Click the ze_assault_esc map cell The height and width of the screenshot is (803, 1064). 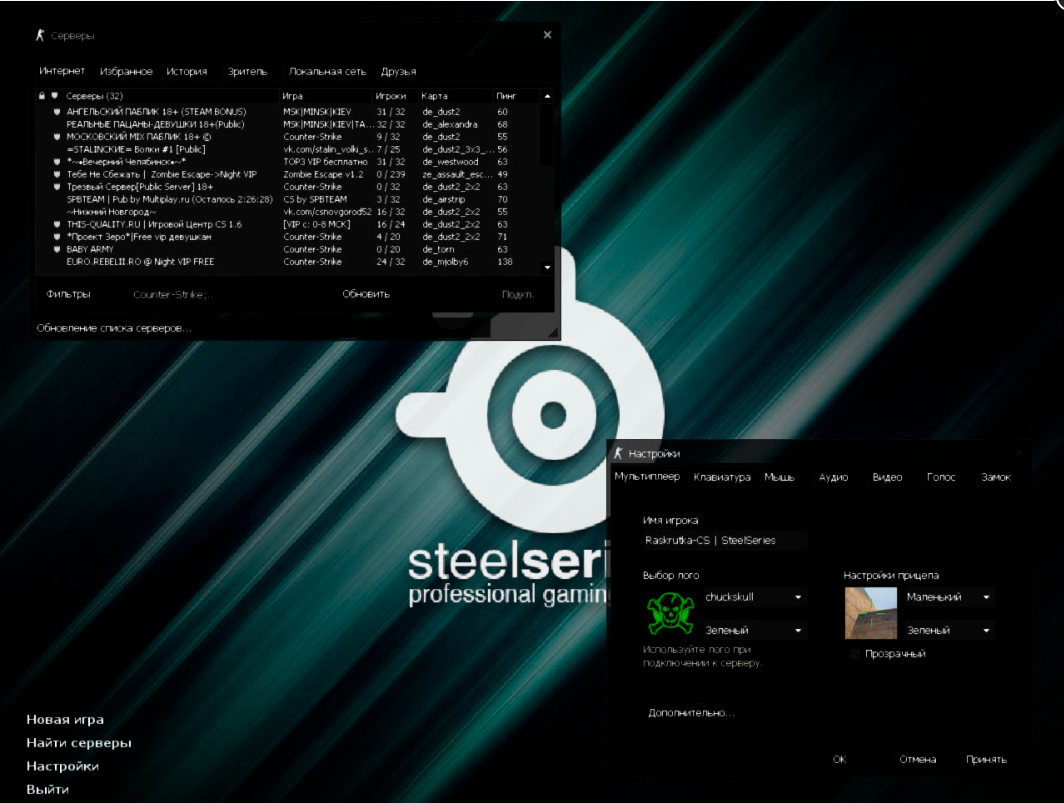(x=455, y=174)
